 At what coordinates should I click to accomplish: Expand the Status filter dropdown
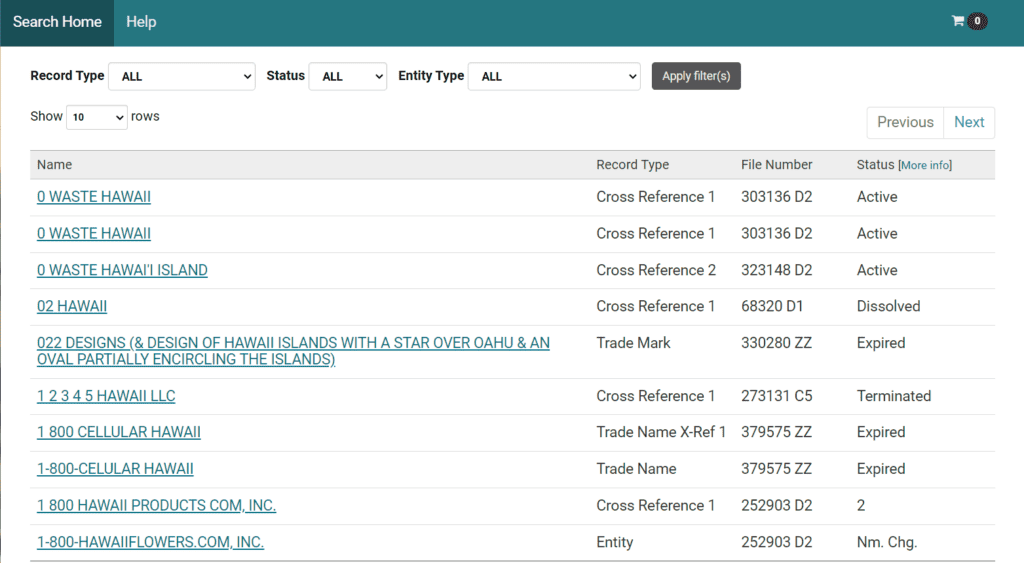347,77
